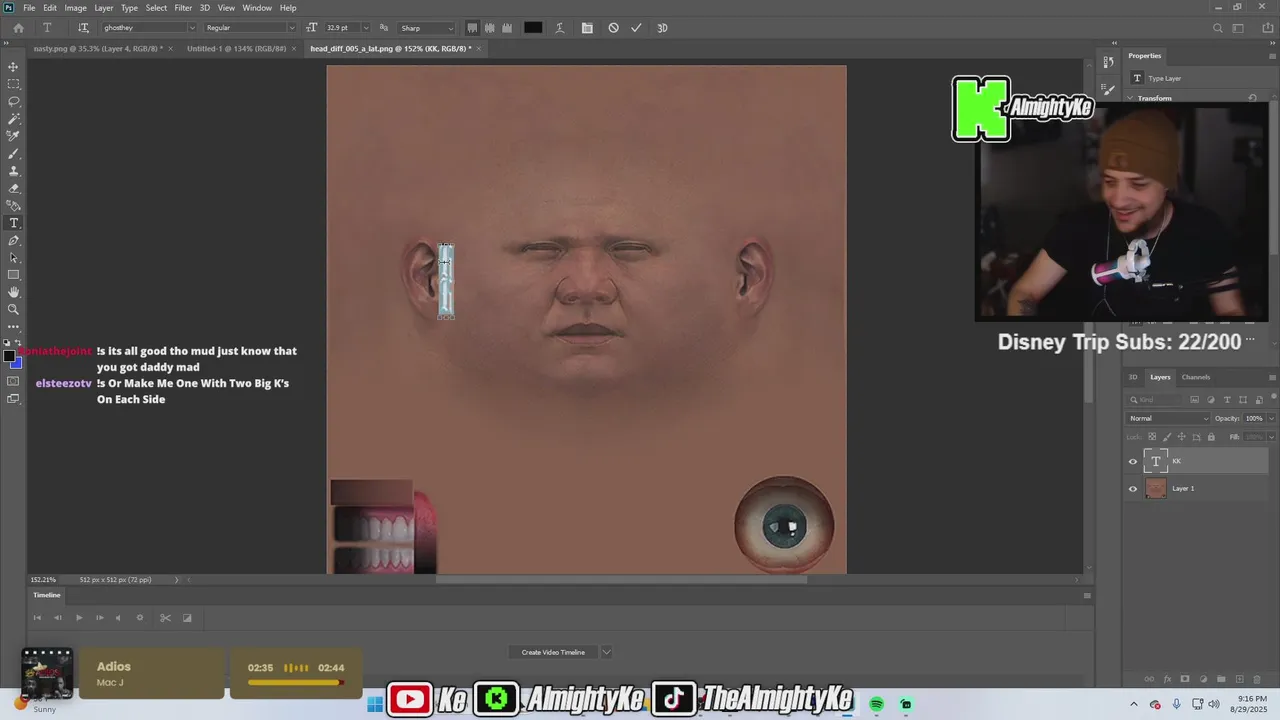The height and width of the screenshot is (720, 1280).
Task: Toggle lock all padlock icon
Action: pyautogui.click(x=1211, y=437)
